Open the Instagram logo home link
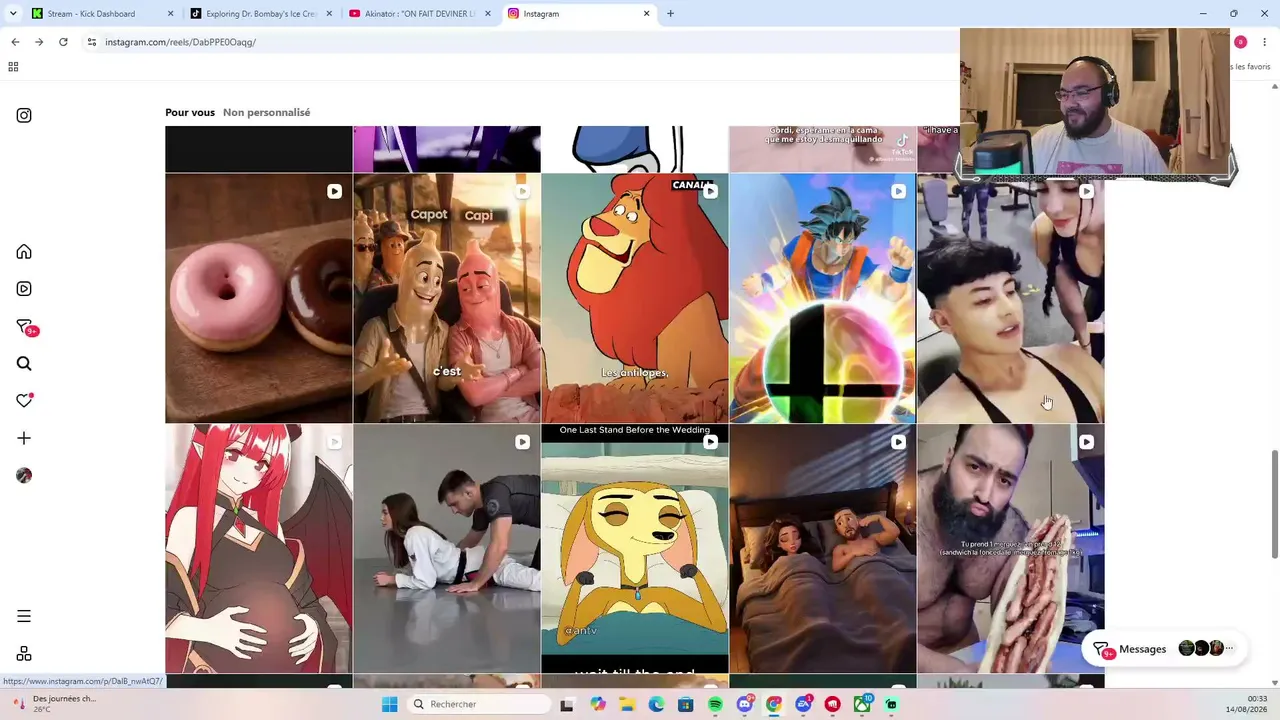 (24, 115)
